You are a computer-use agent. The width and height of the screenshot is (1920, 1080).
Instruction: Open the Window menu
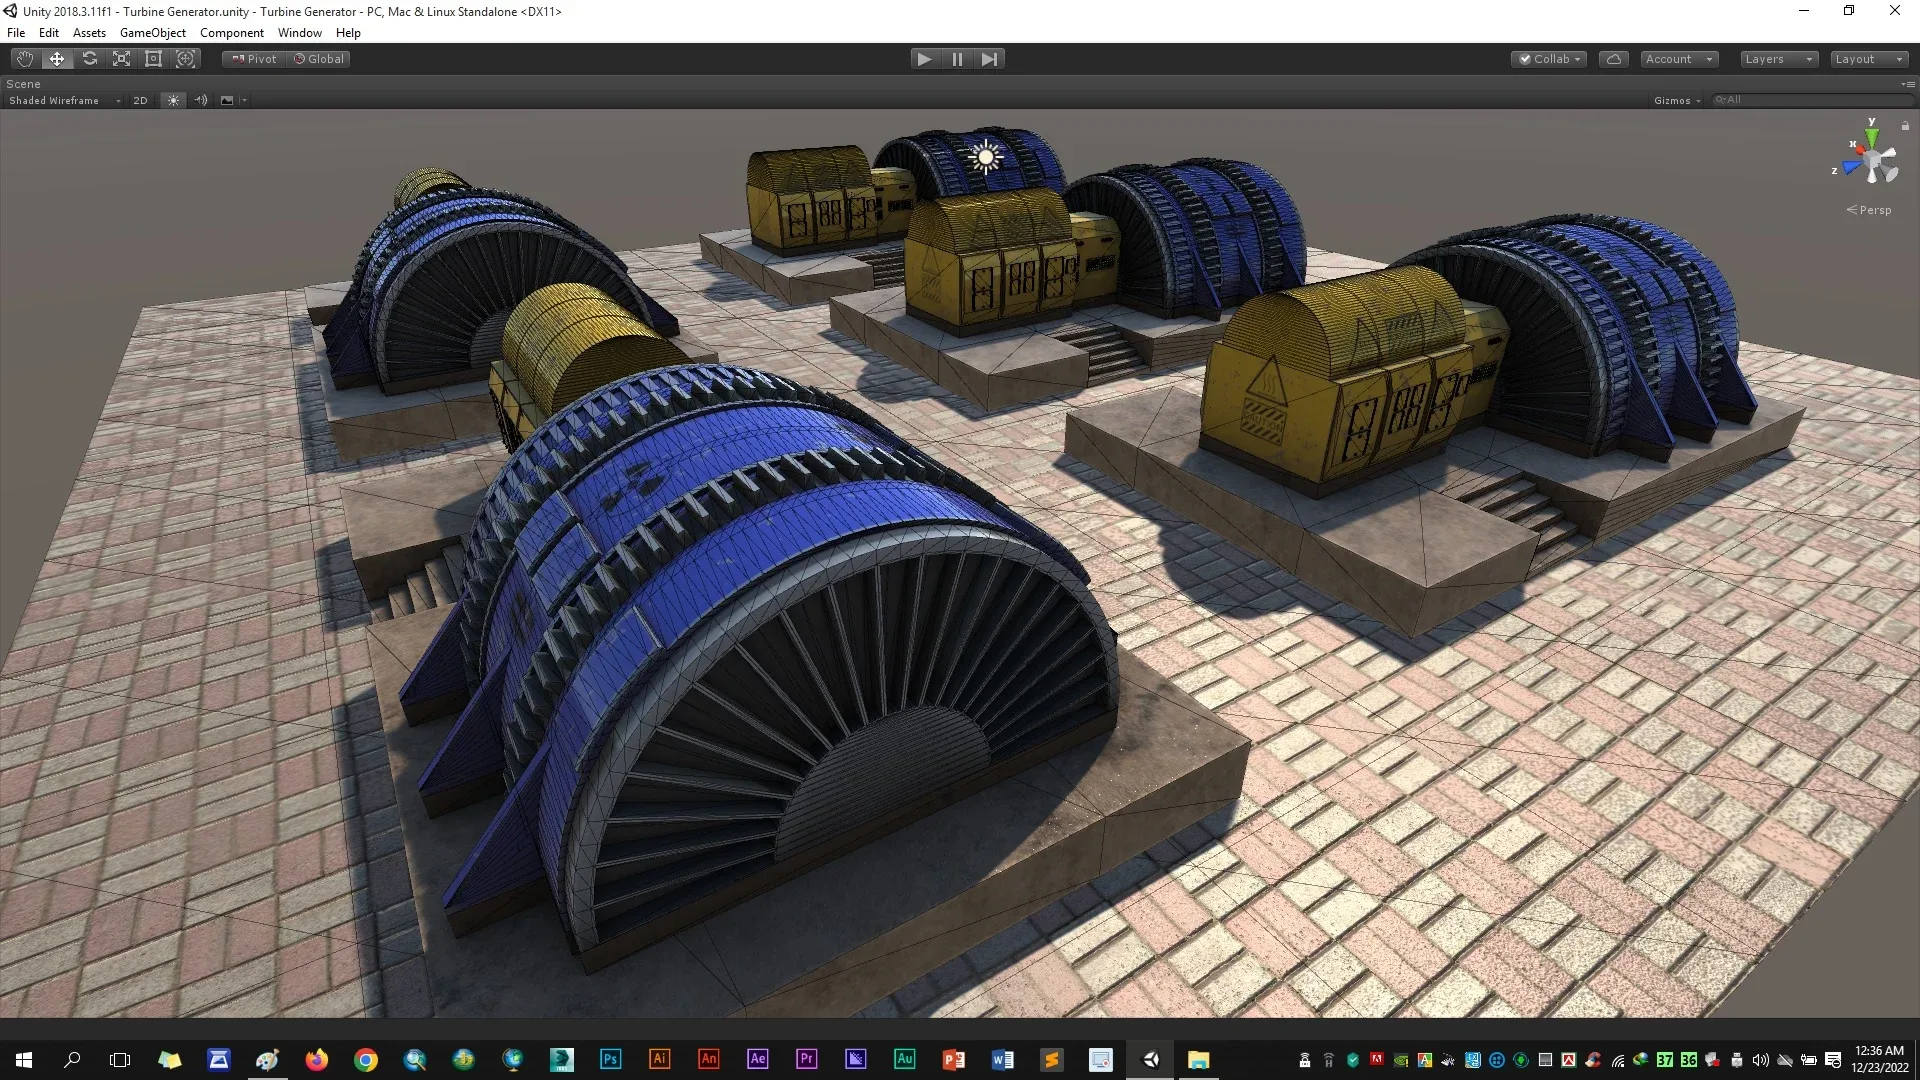pyautogui.click(x=300, y=33)
